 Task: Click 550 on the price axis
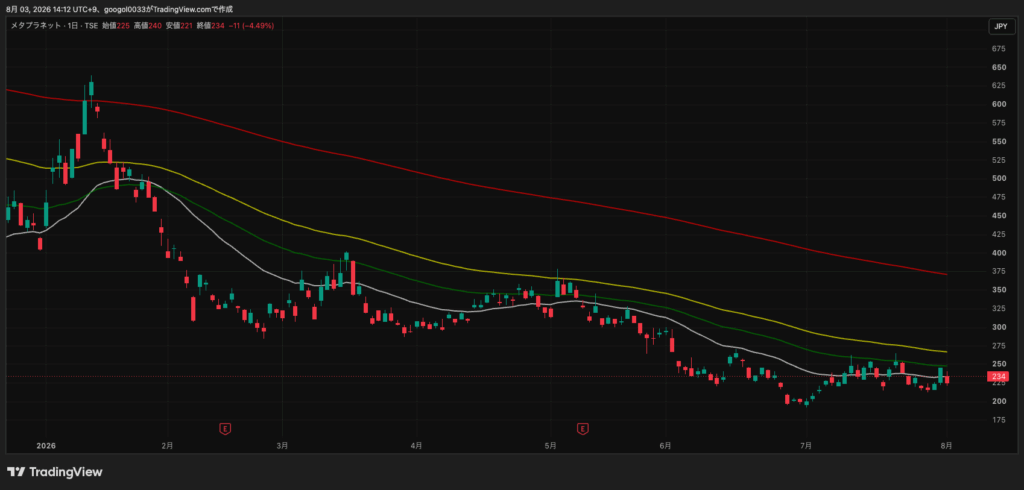coord(999,142)
